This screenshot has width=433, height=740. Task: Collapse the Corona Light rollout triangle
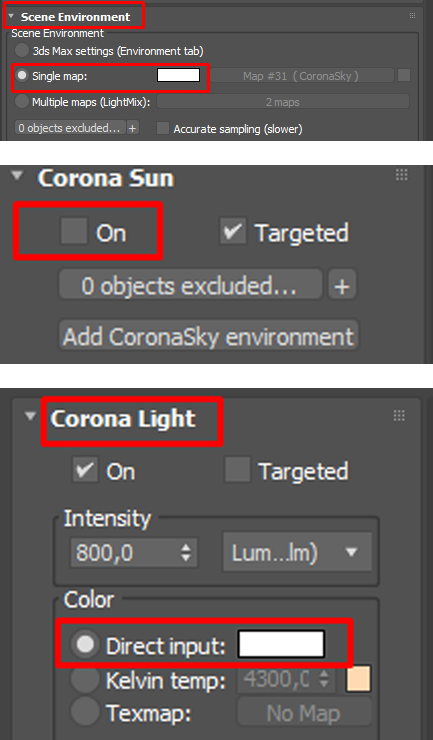click(x=31, y=416)
